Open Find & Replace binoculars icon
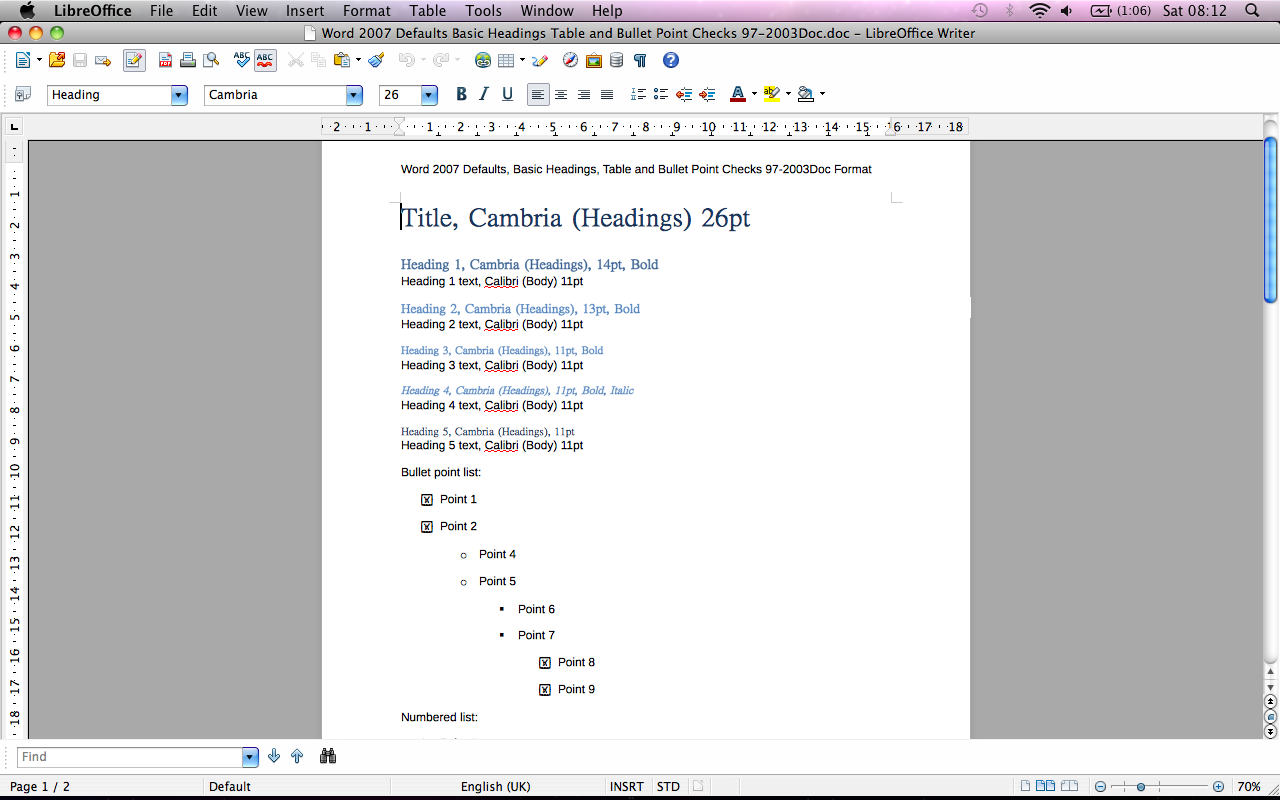The width and height of the screenshot is (1280, 800). (x=327, y=757)
